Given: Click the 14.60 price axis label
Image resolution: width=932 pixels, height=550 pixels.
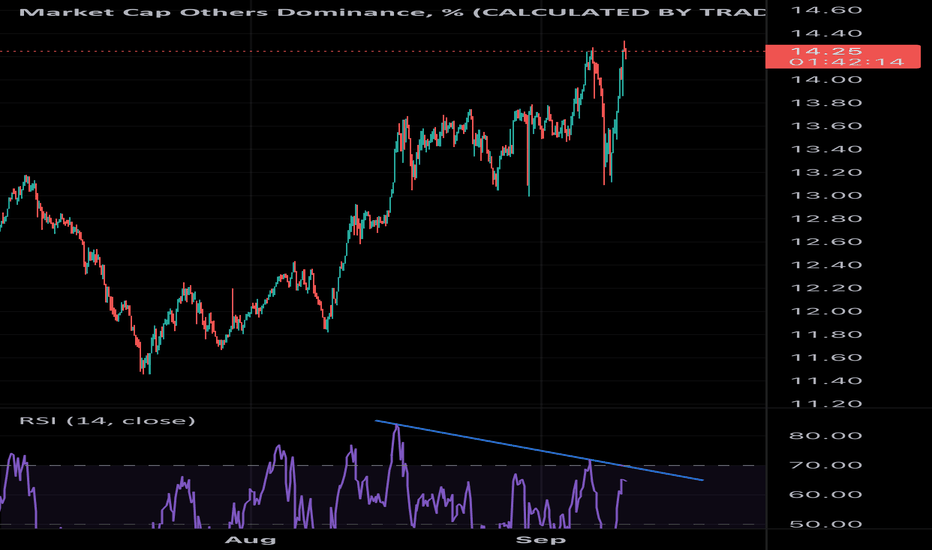Looking at the screenshot, I should tap(826, 10).
